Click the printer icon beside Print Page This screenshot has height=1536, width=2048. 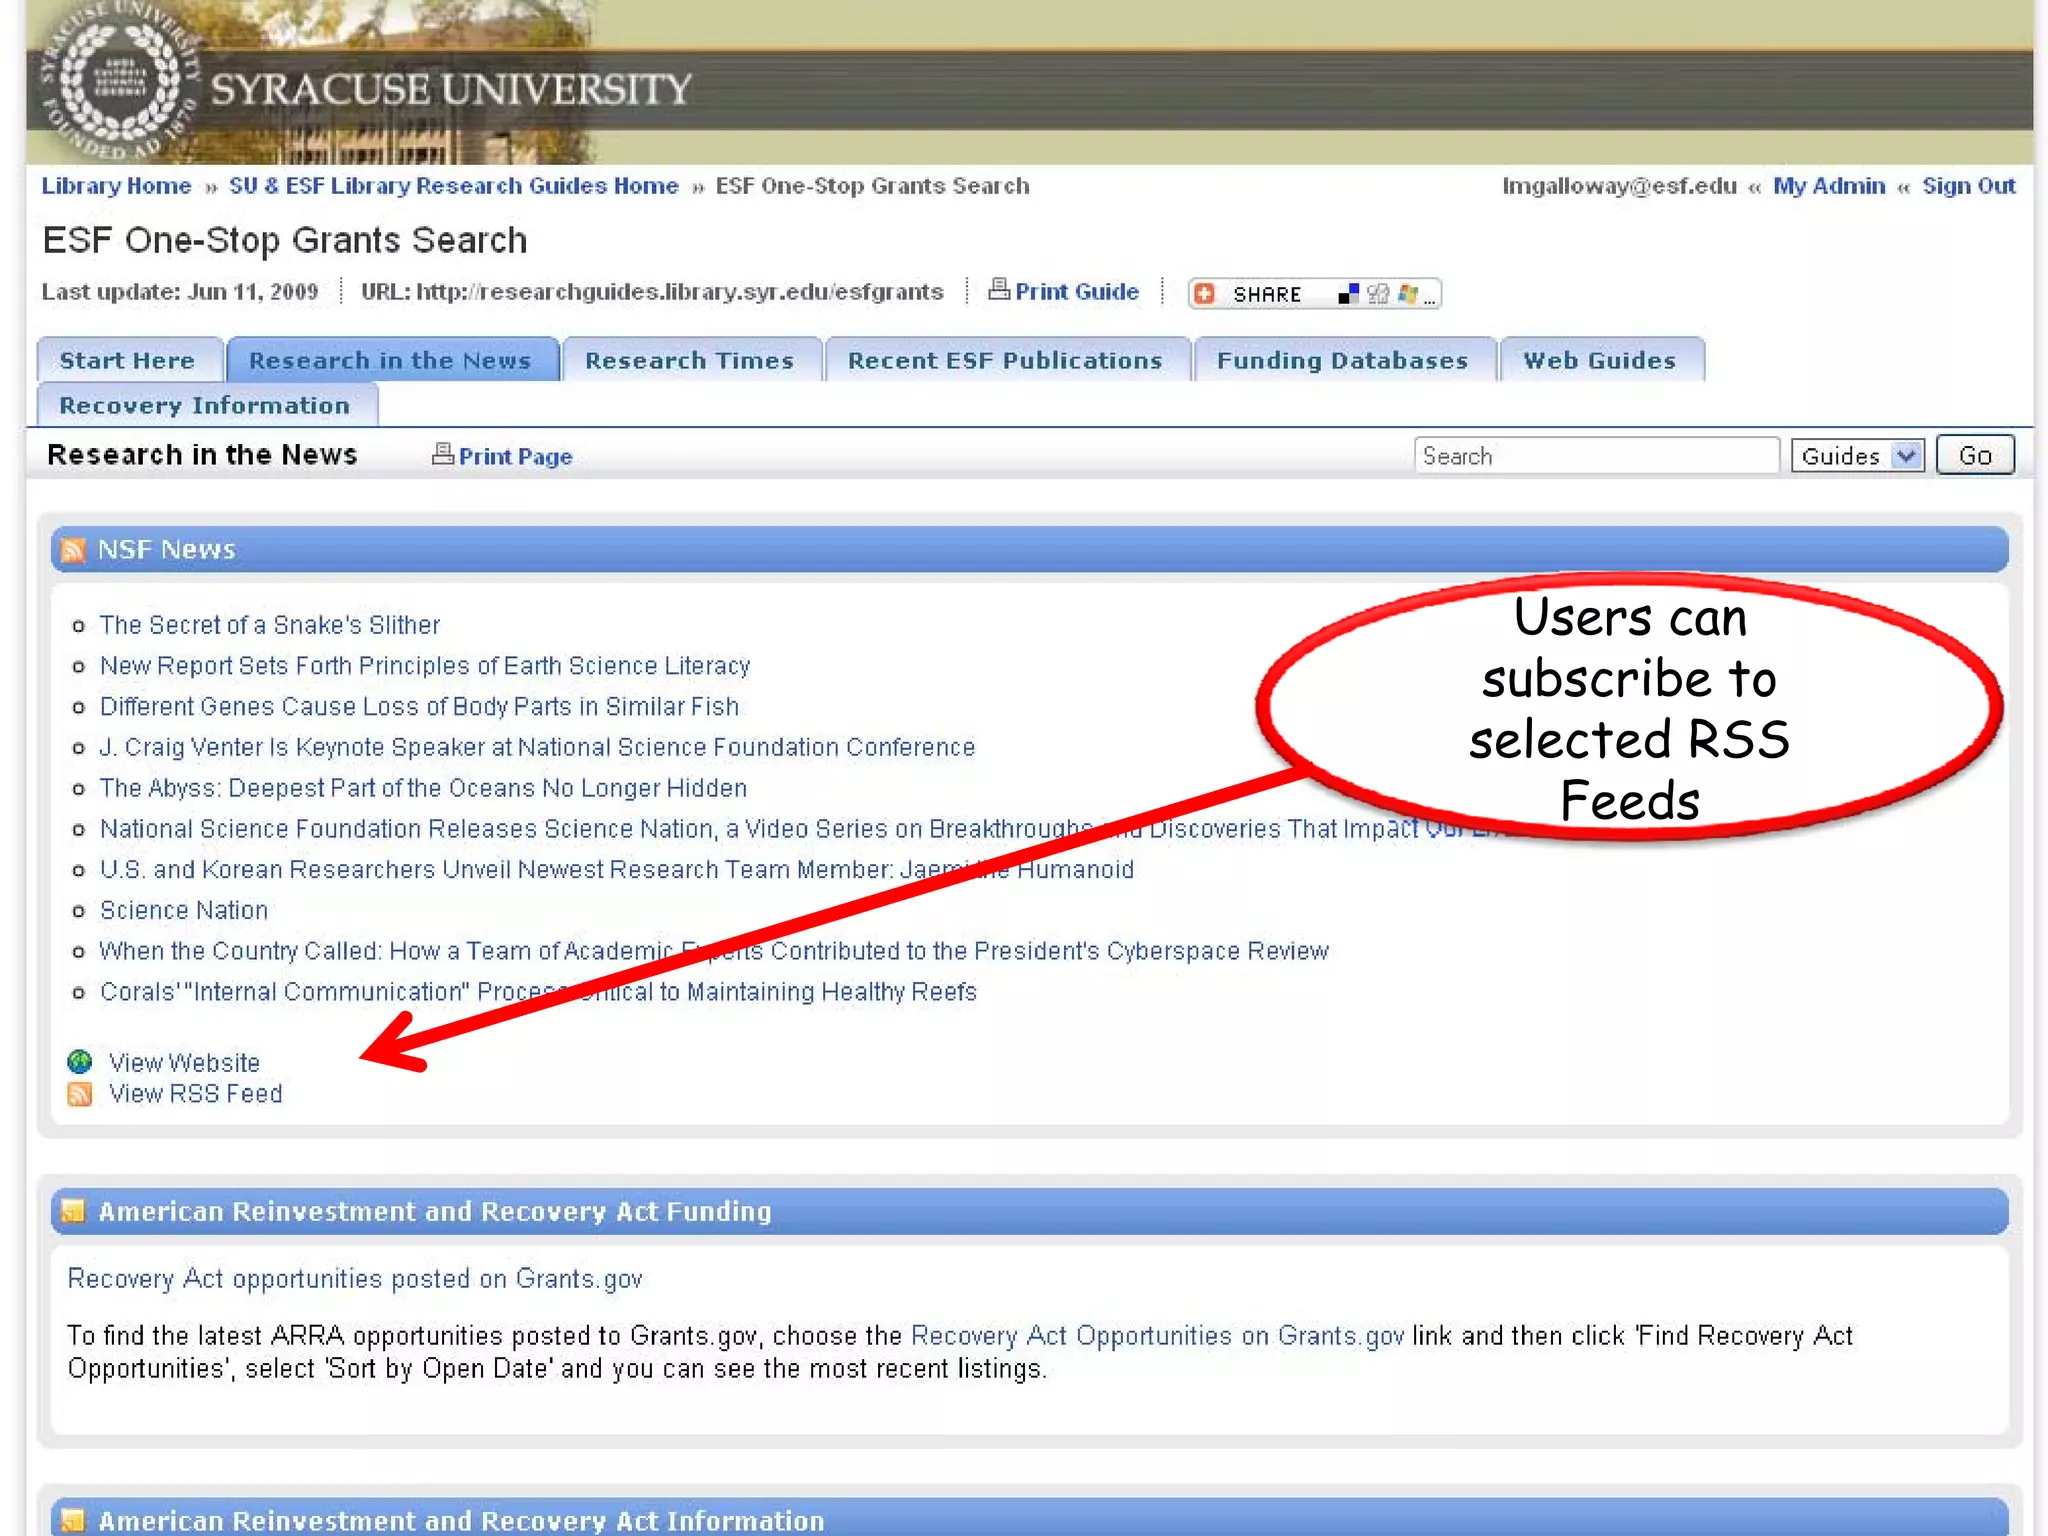coord(442,455)
